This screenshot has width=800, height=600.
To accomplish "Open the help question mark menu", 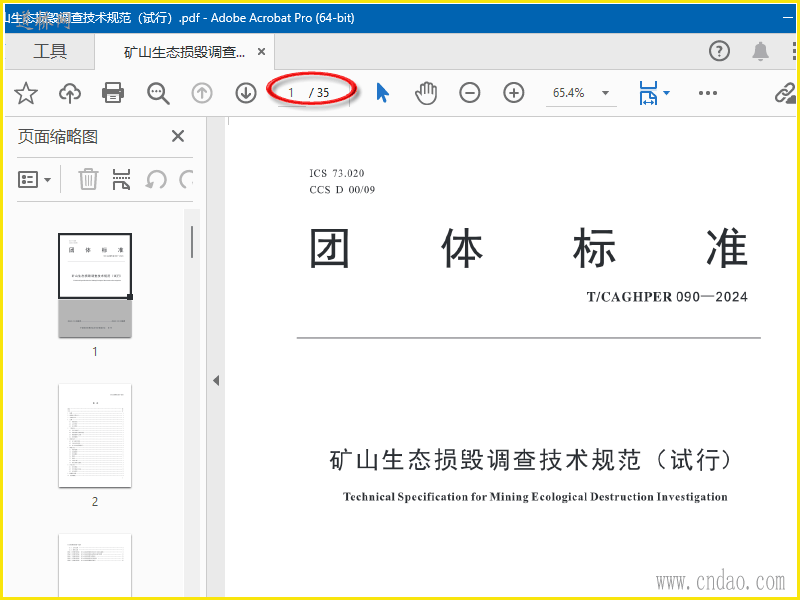I will [x=719, y=51].
